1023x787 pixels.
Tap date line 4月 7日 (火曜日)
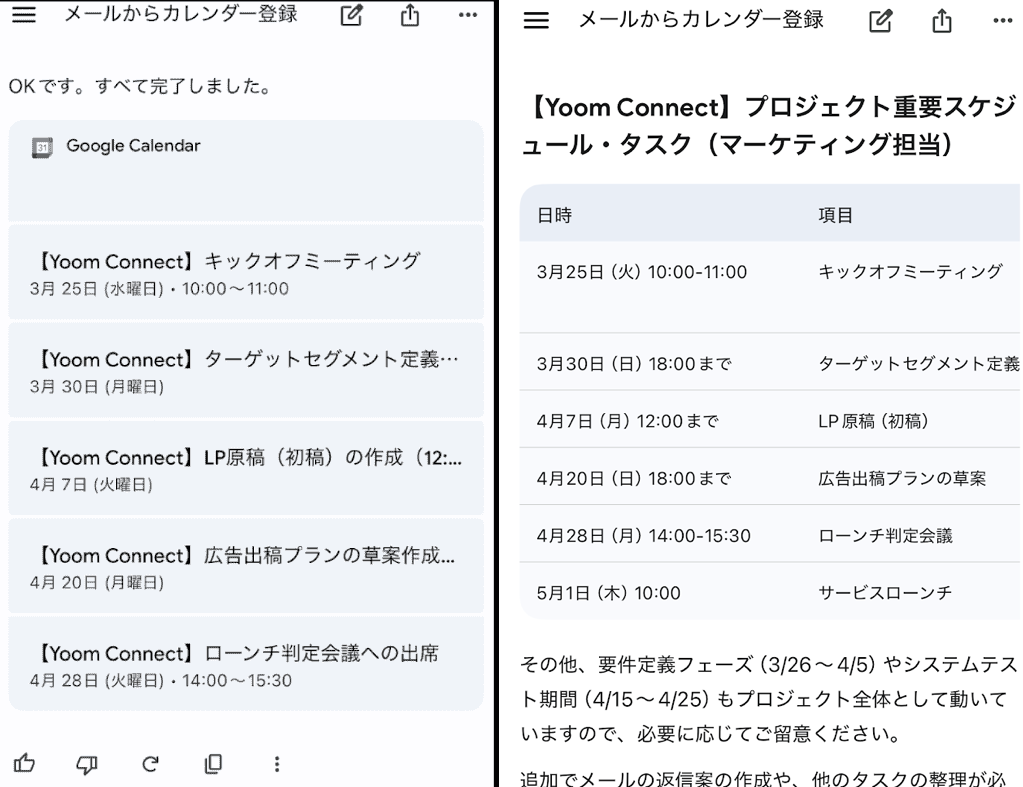pos(91,484)
